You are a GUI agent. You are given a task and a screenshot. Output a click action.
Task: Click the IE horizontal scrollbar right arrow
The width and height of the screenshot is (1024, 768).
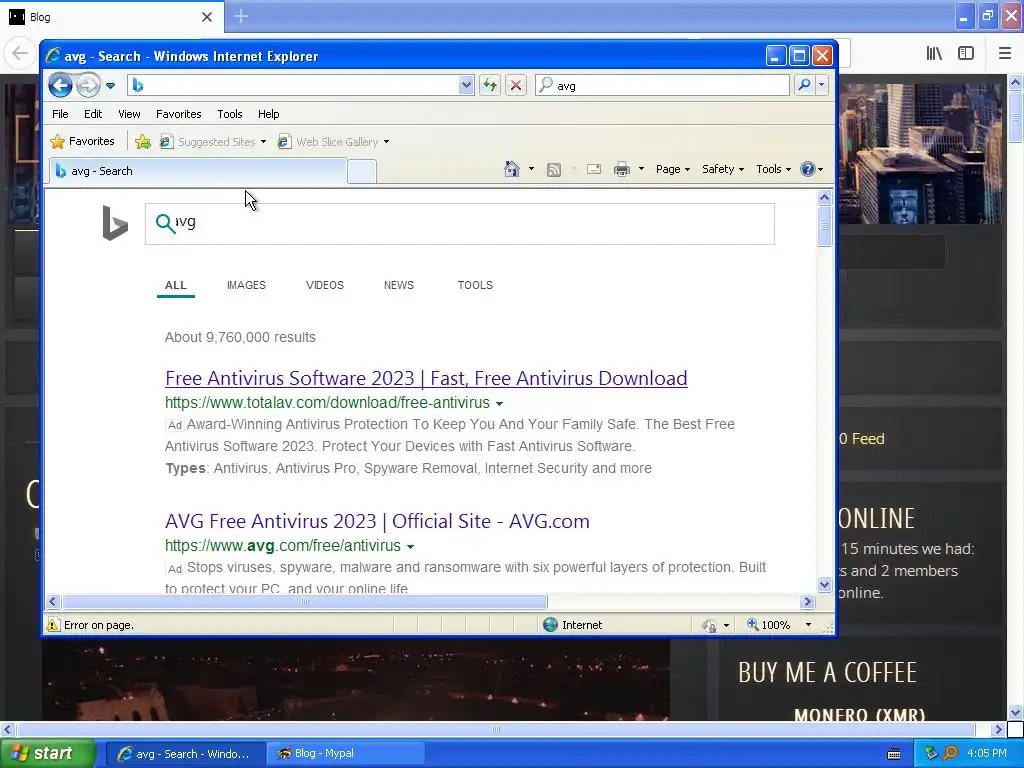click(x=807, y=601)
